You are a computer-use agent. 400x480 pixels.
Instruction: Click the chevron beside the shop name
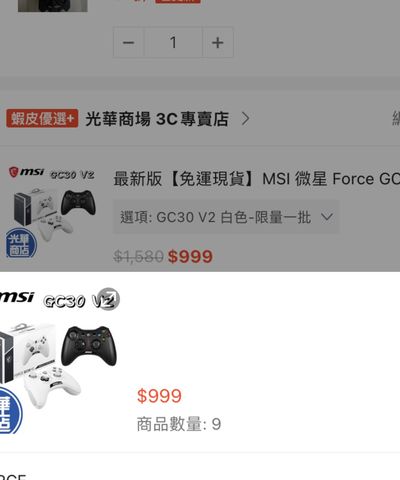click(x=245, y=118)
